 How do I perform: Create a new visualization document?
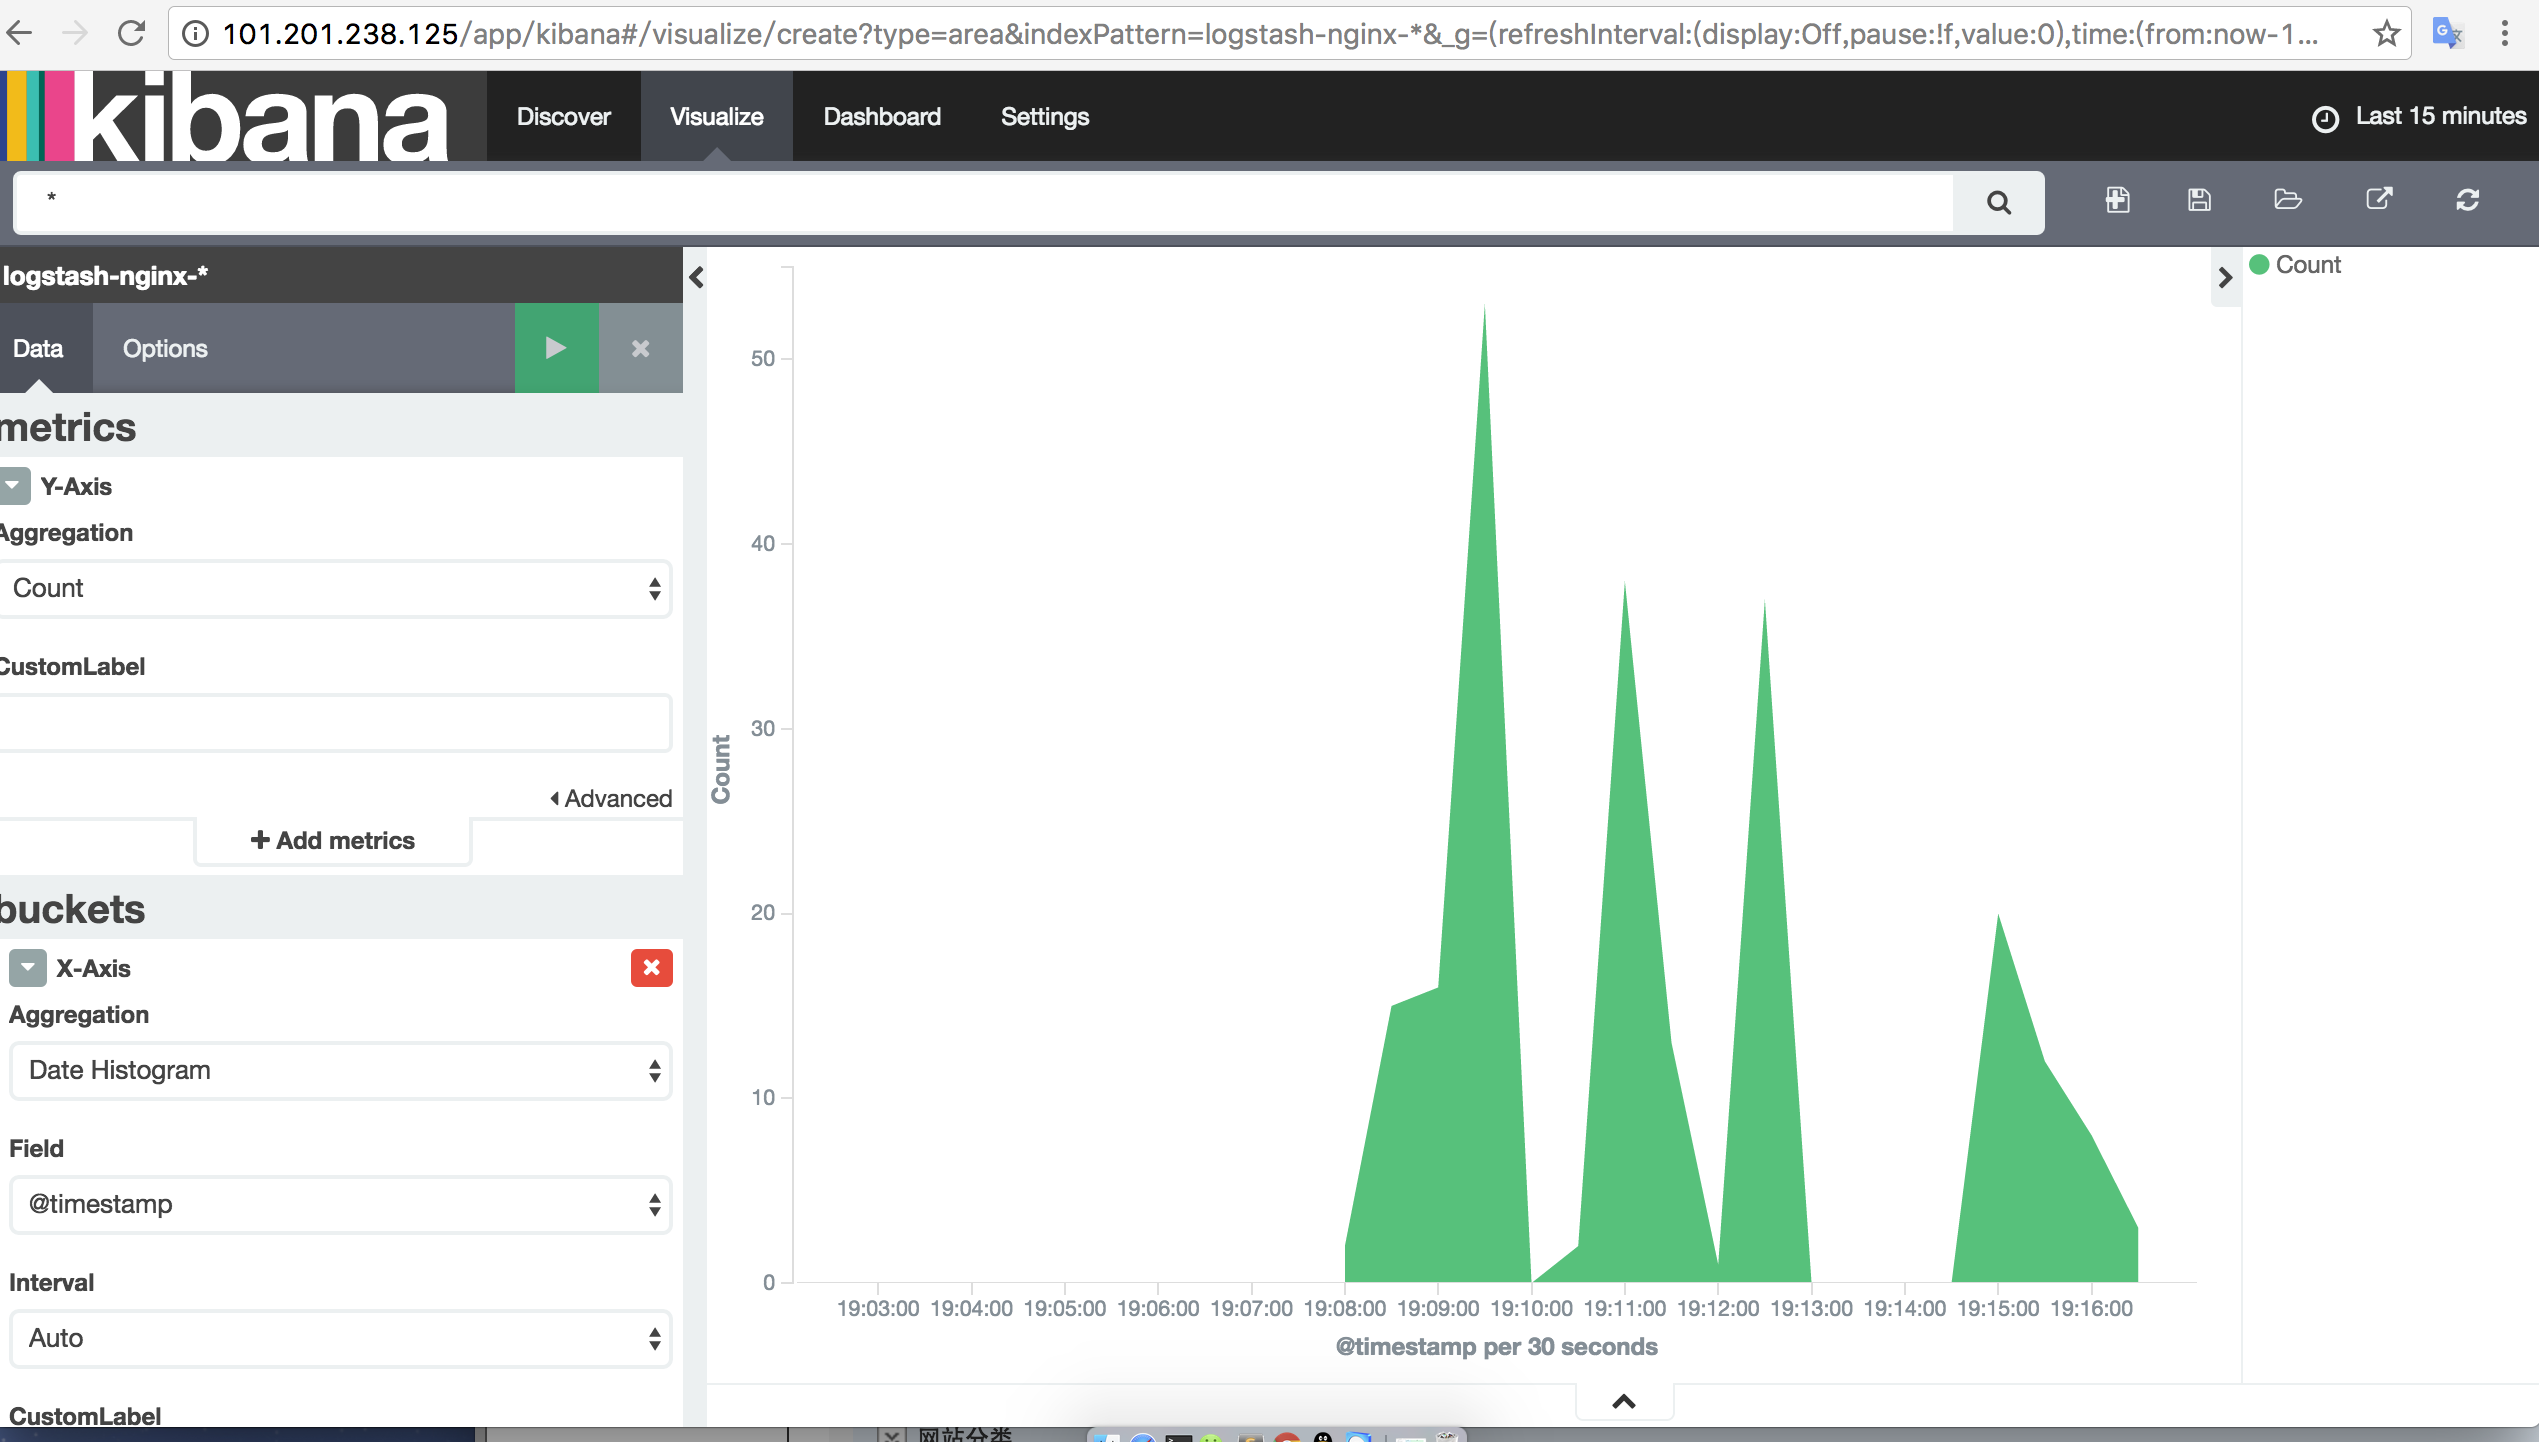(2118, 200)
